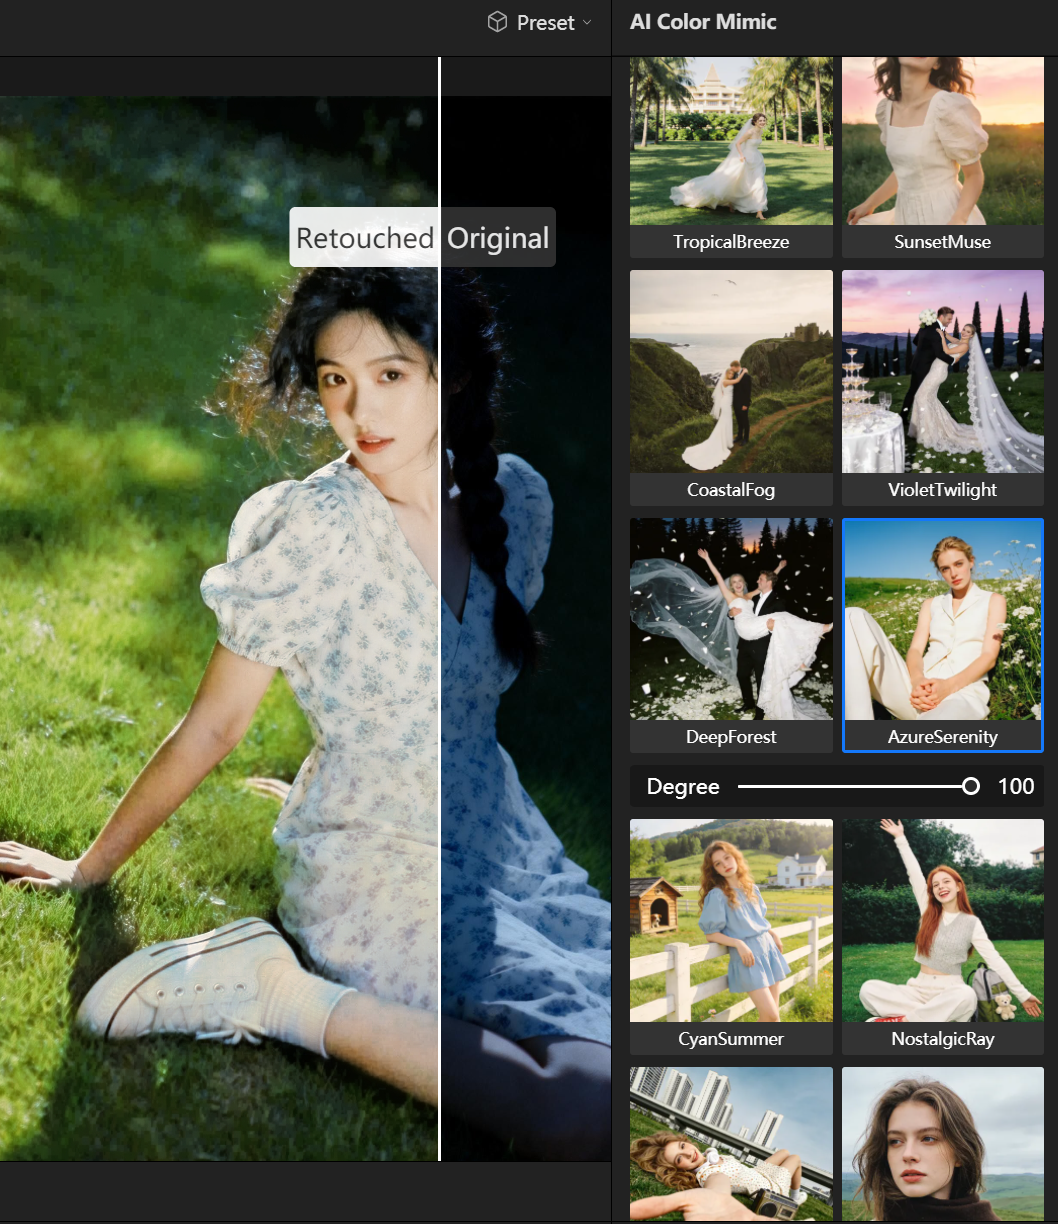Select the brunette close-up portrait preset
The height and width of the screenshot is (1224, 1058).
coord(942,1143)
